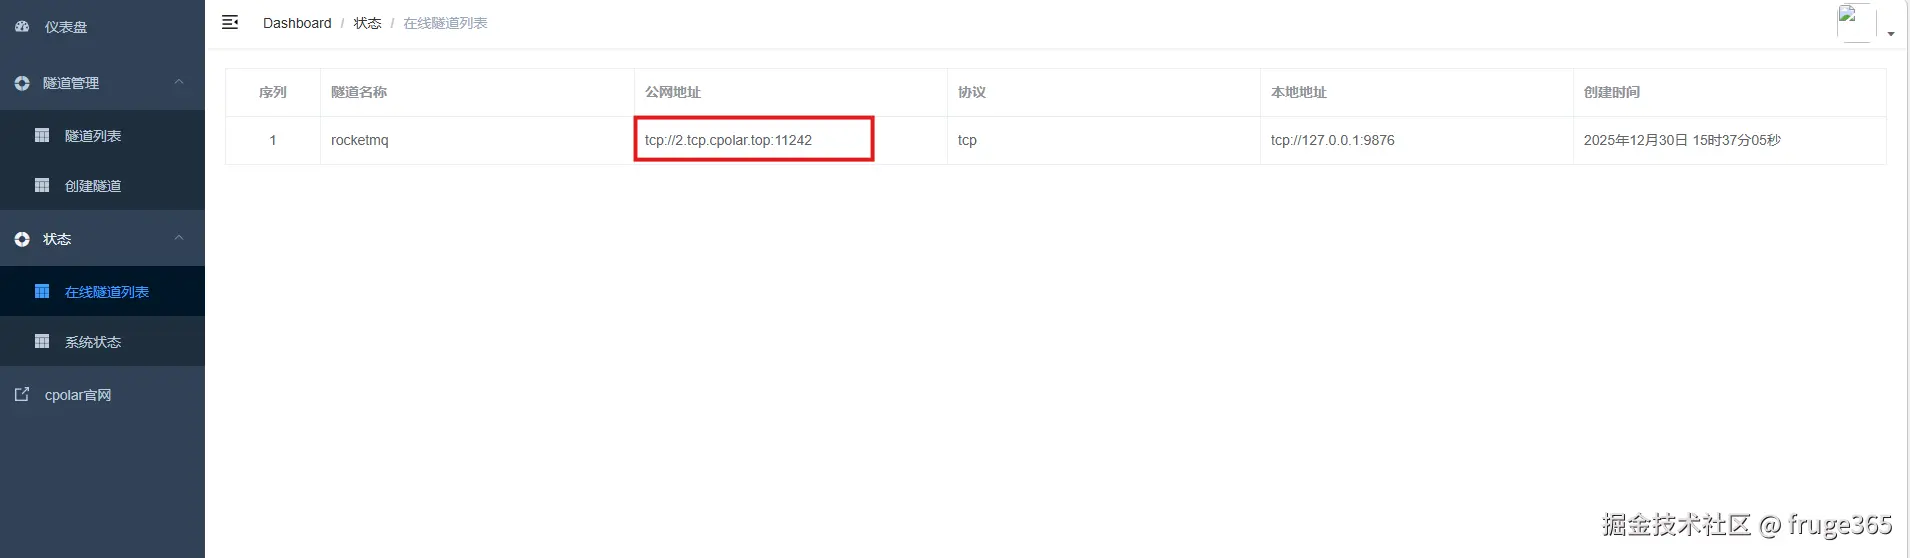Open the user avatar dropdown arrow

pos(1891,34)
